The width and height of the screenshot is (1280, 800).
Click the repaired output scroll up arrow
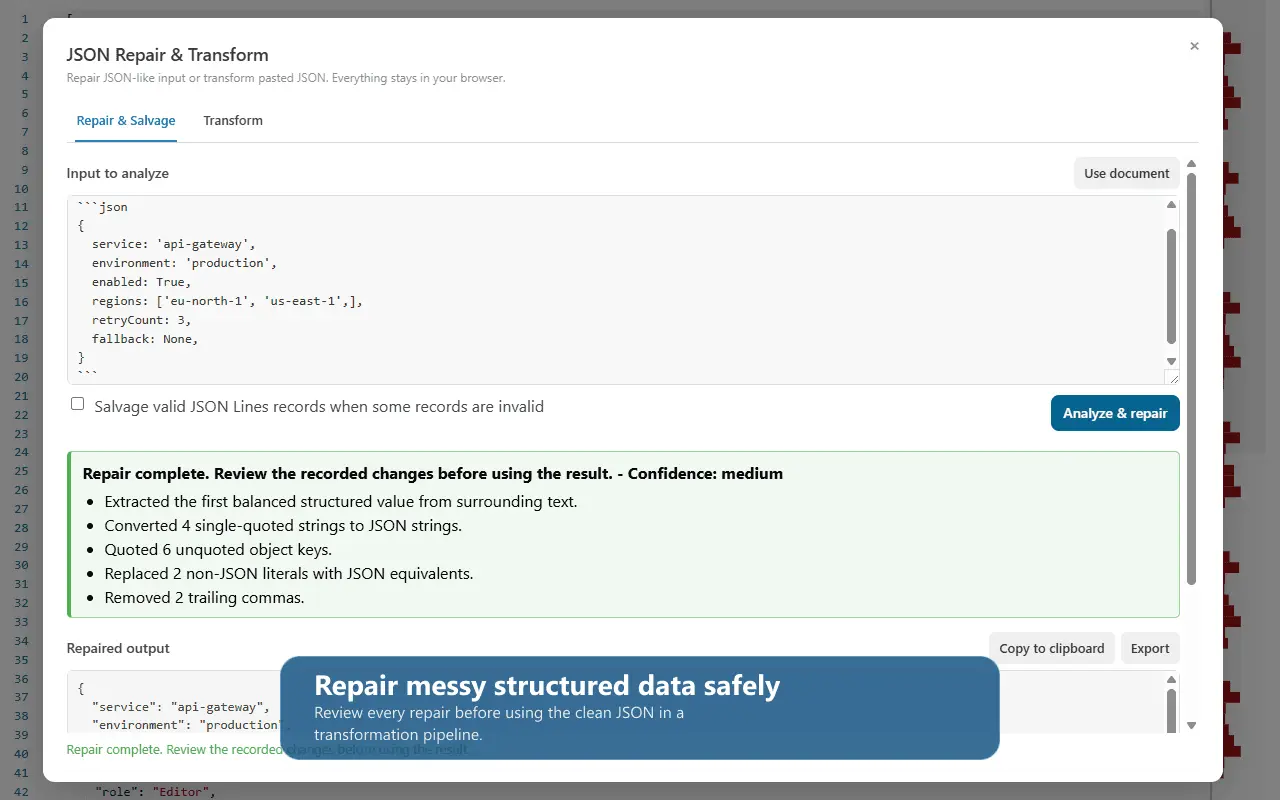(1171, 680)
